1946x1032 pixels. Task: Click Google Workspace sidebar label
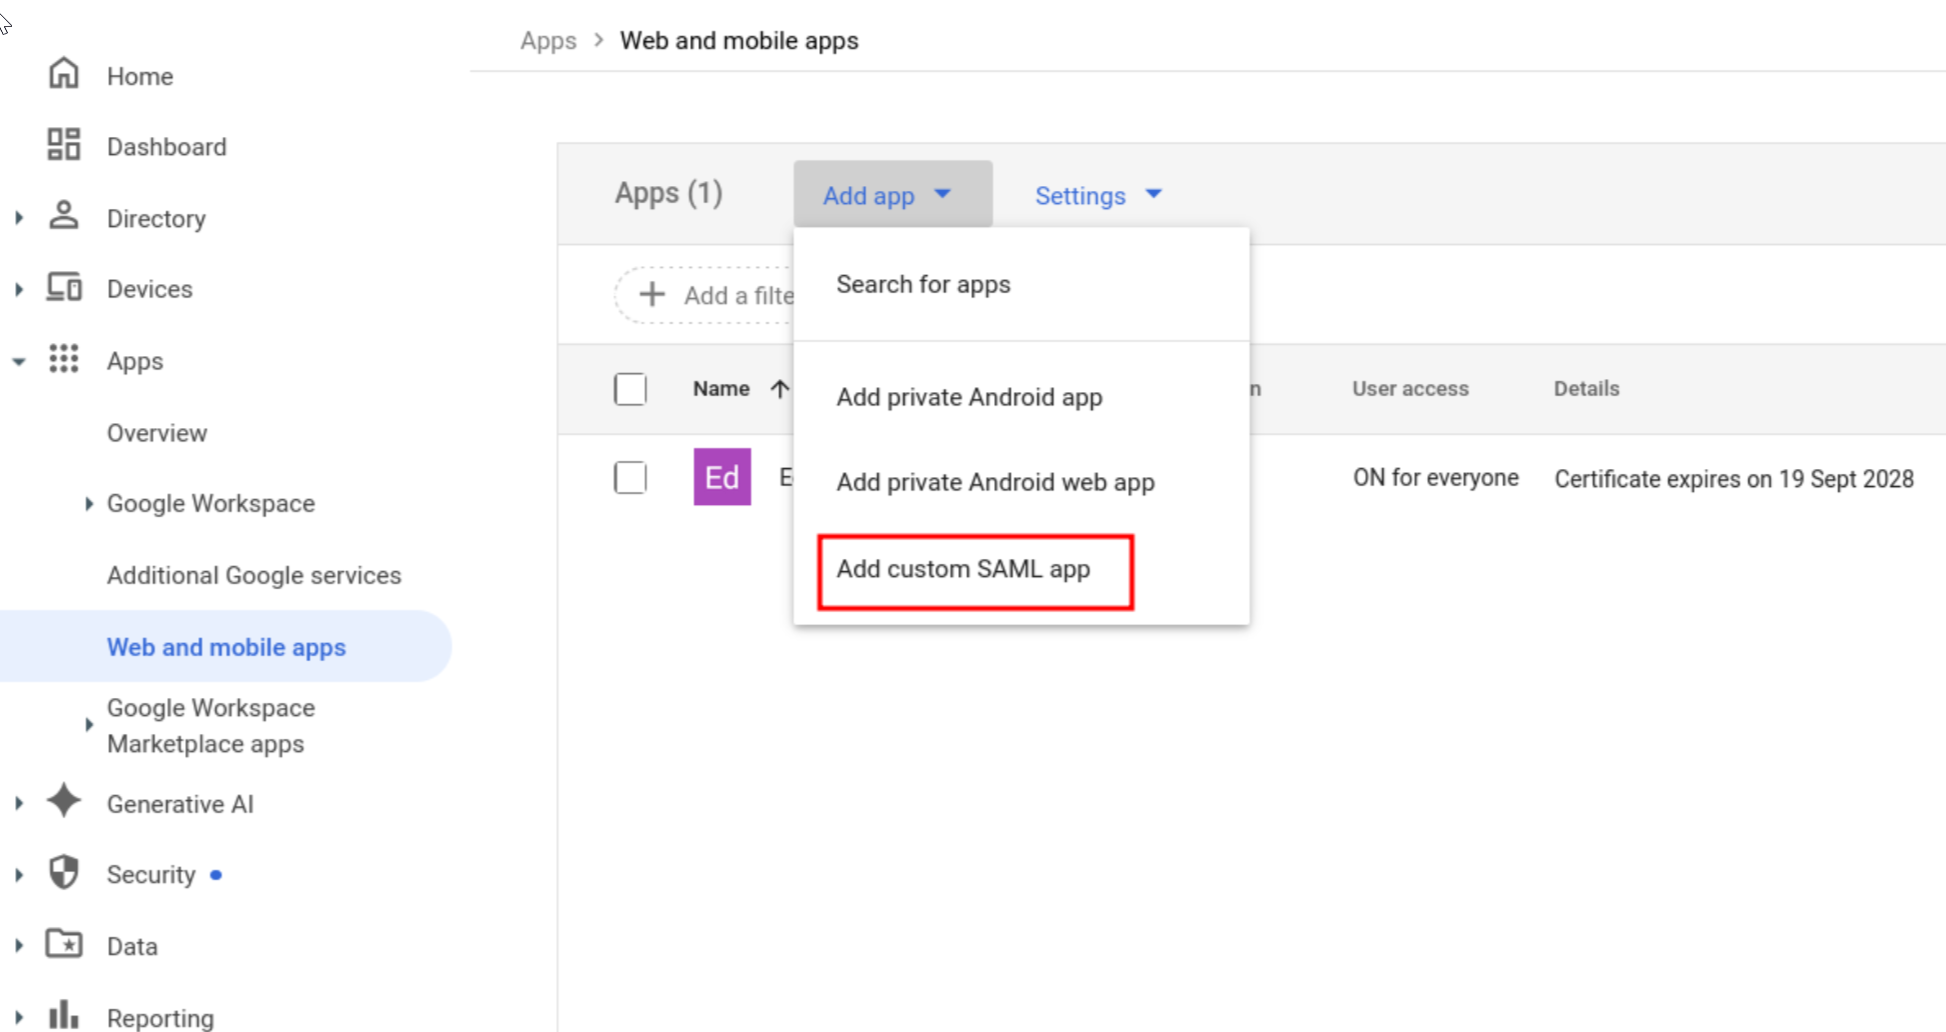click(x=211, y=503)
